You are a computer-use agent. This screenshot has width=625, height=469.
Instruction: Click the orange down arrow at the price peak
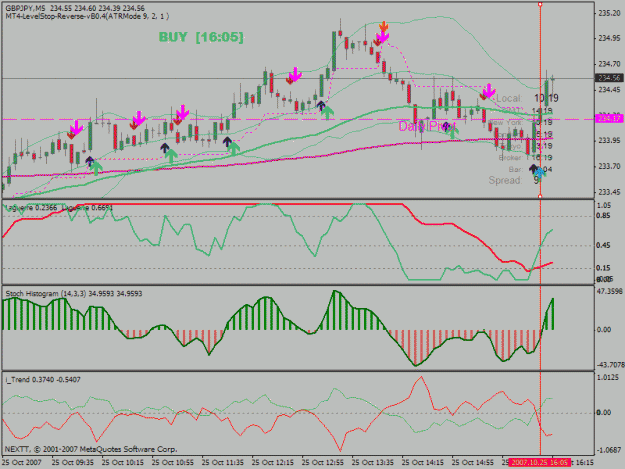tap(383, 26)
